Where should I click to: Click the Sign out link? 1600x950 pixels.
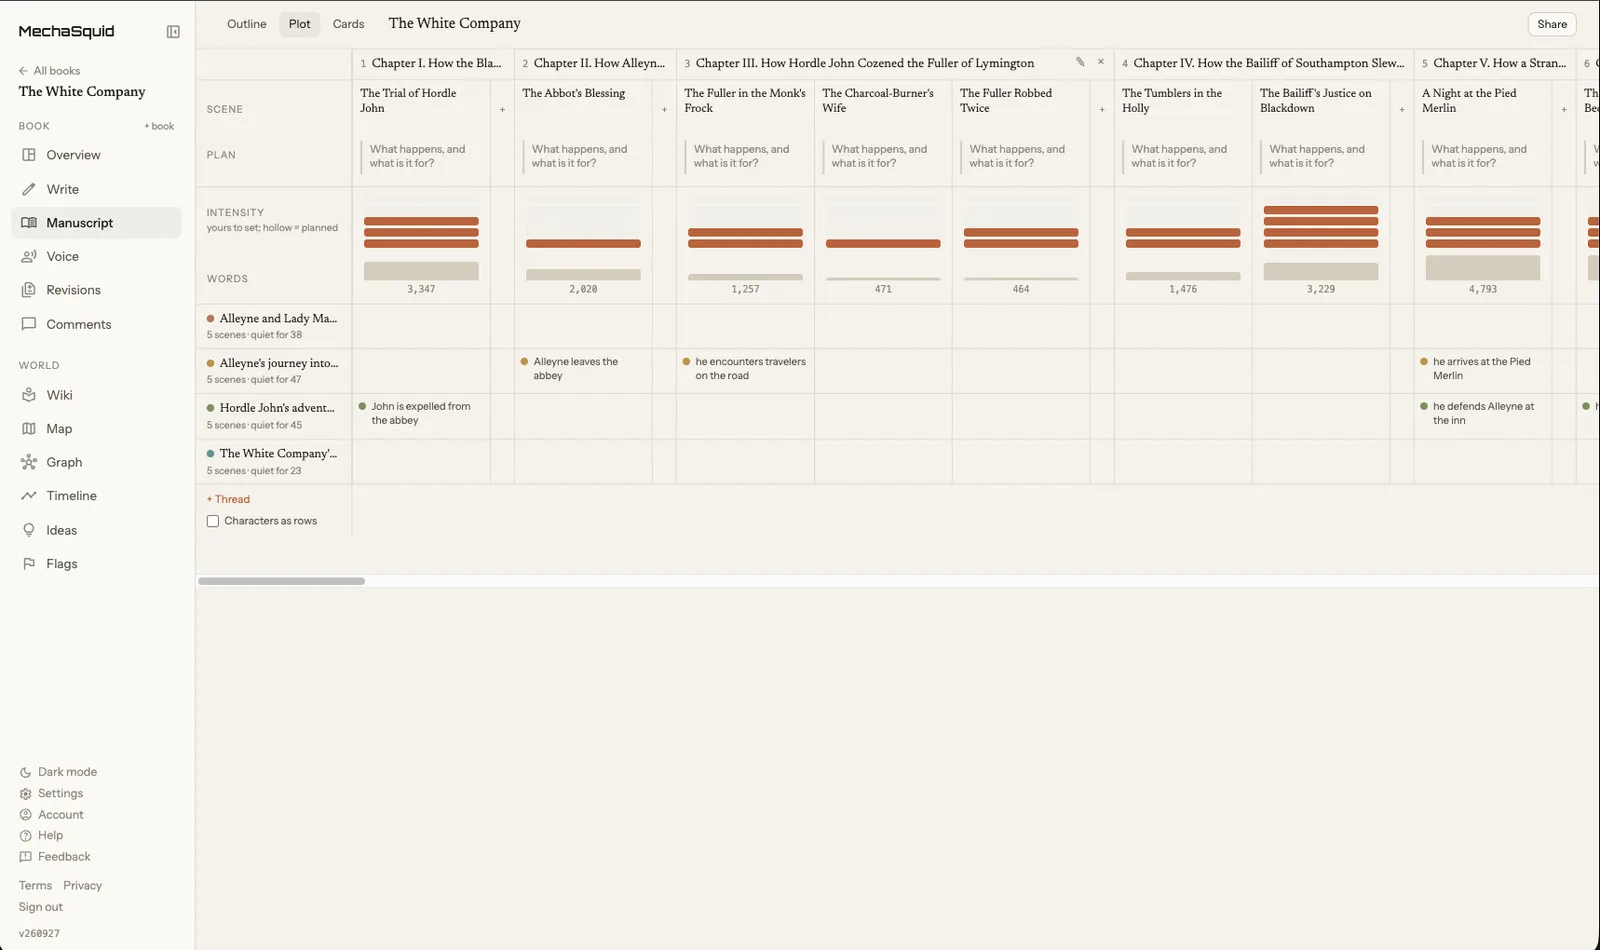point(40,907)
